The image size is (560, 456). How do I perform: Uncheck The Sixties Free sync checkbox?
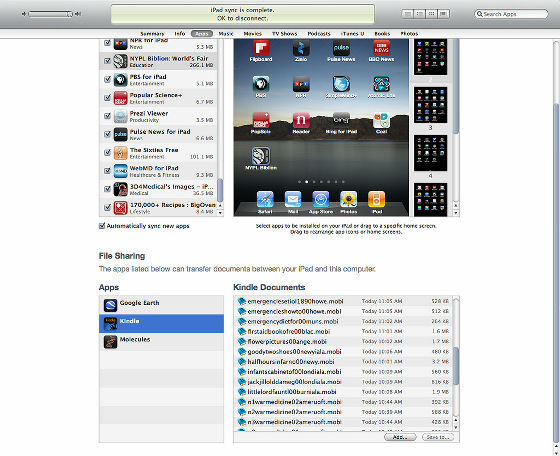(x=107, y=152)
